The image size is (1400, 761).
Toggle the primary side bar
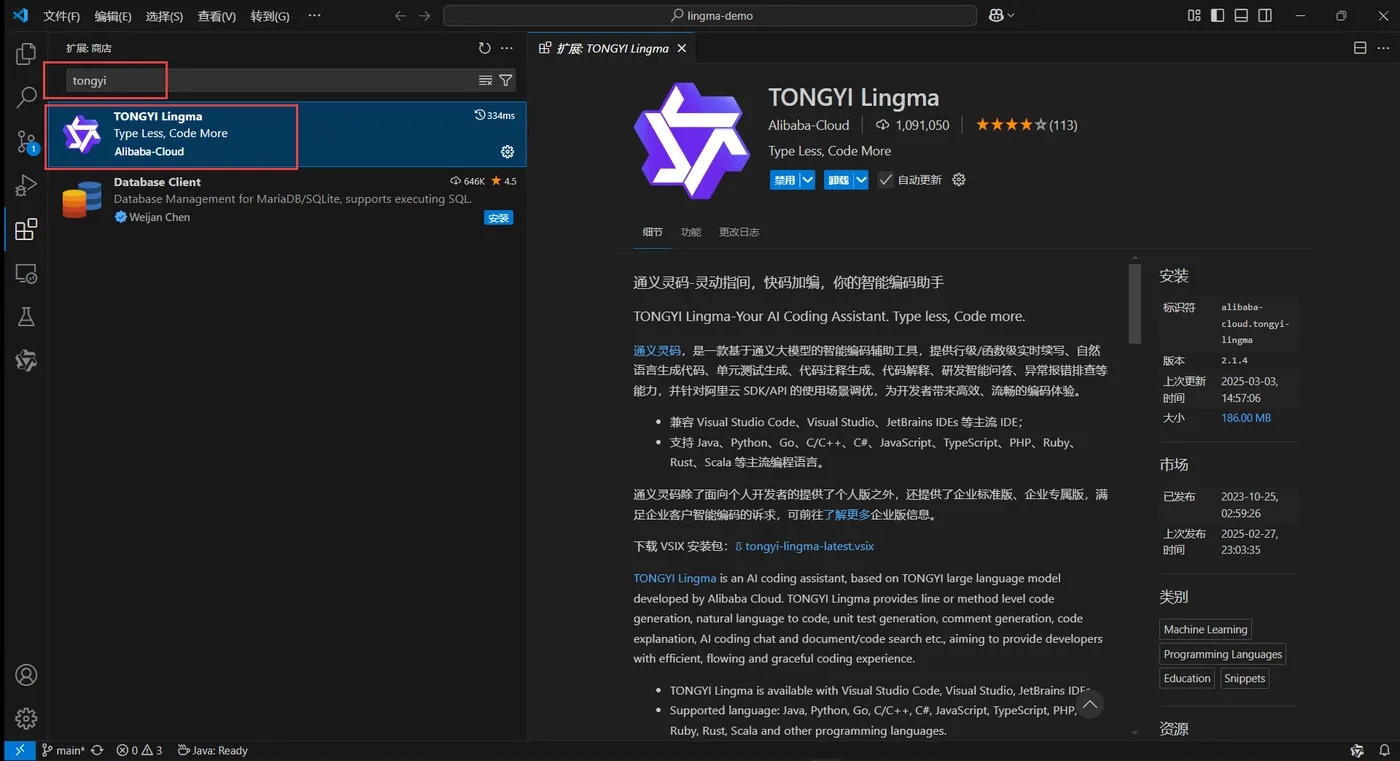[x=1217, y=16]
